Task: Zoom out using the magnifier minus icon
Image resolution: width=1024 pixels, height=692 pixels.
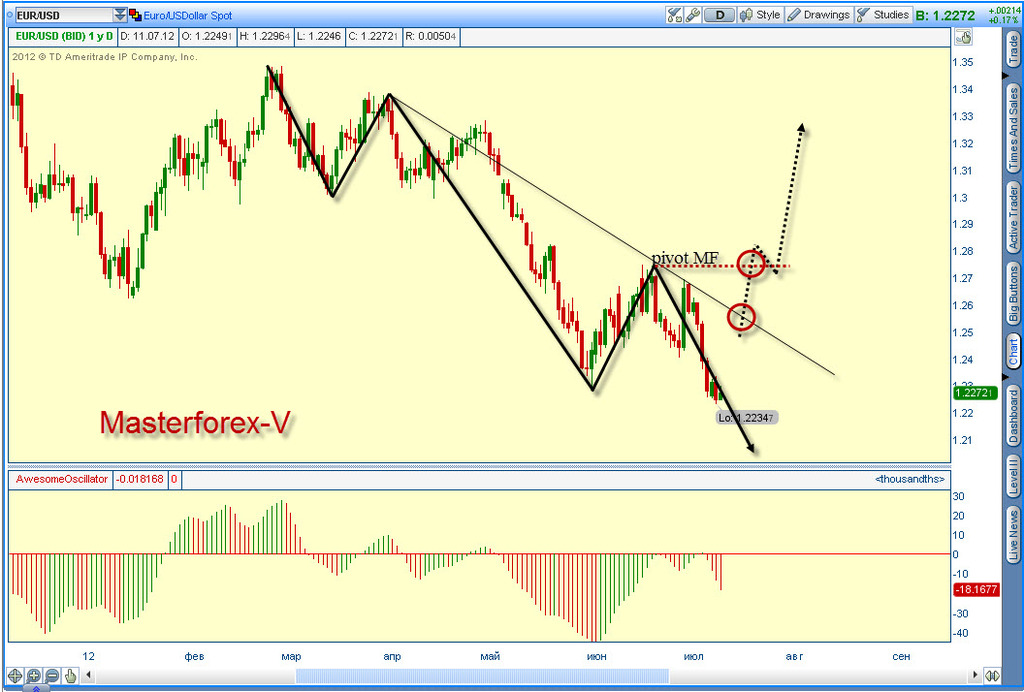Action: point(51,675)
